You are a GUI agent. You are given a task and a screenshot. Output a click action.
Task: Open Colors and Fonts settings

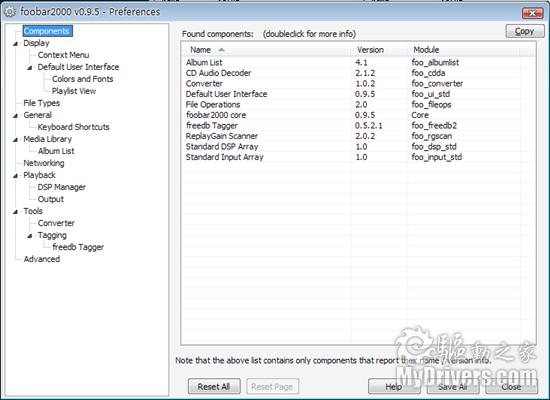[x=82, y=79]
